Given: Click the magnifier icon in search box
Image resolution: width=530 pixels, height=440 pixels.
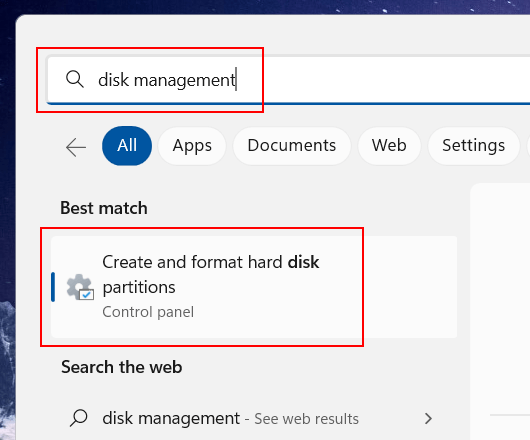Looking at the screenshot, I should click(75, 79).
